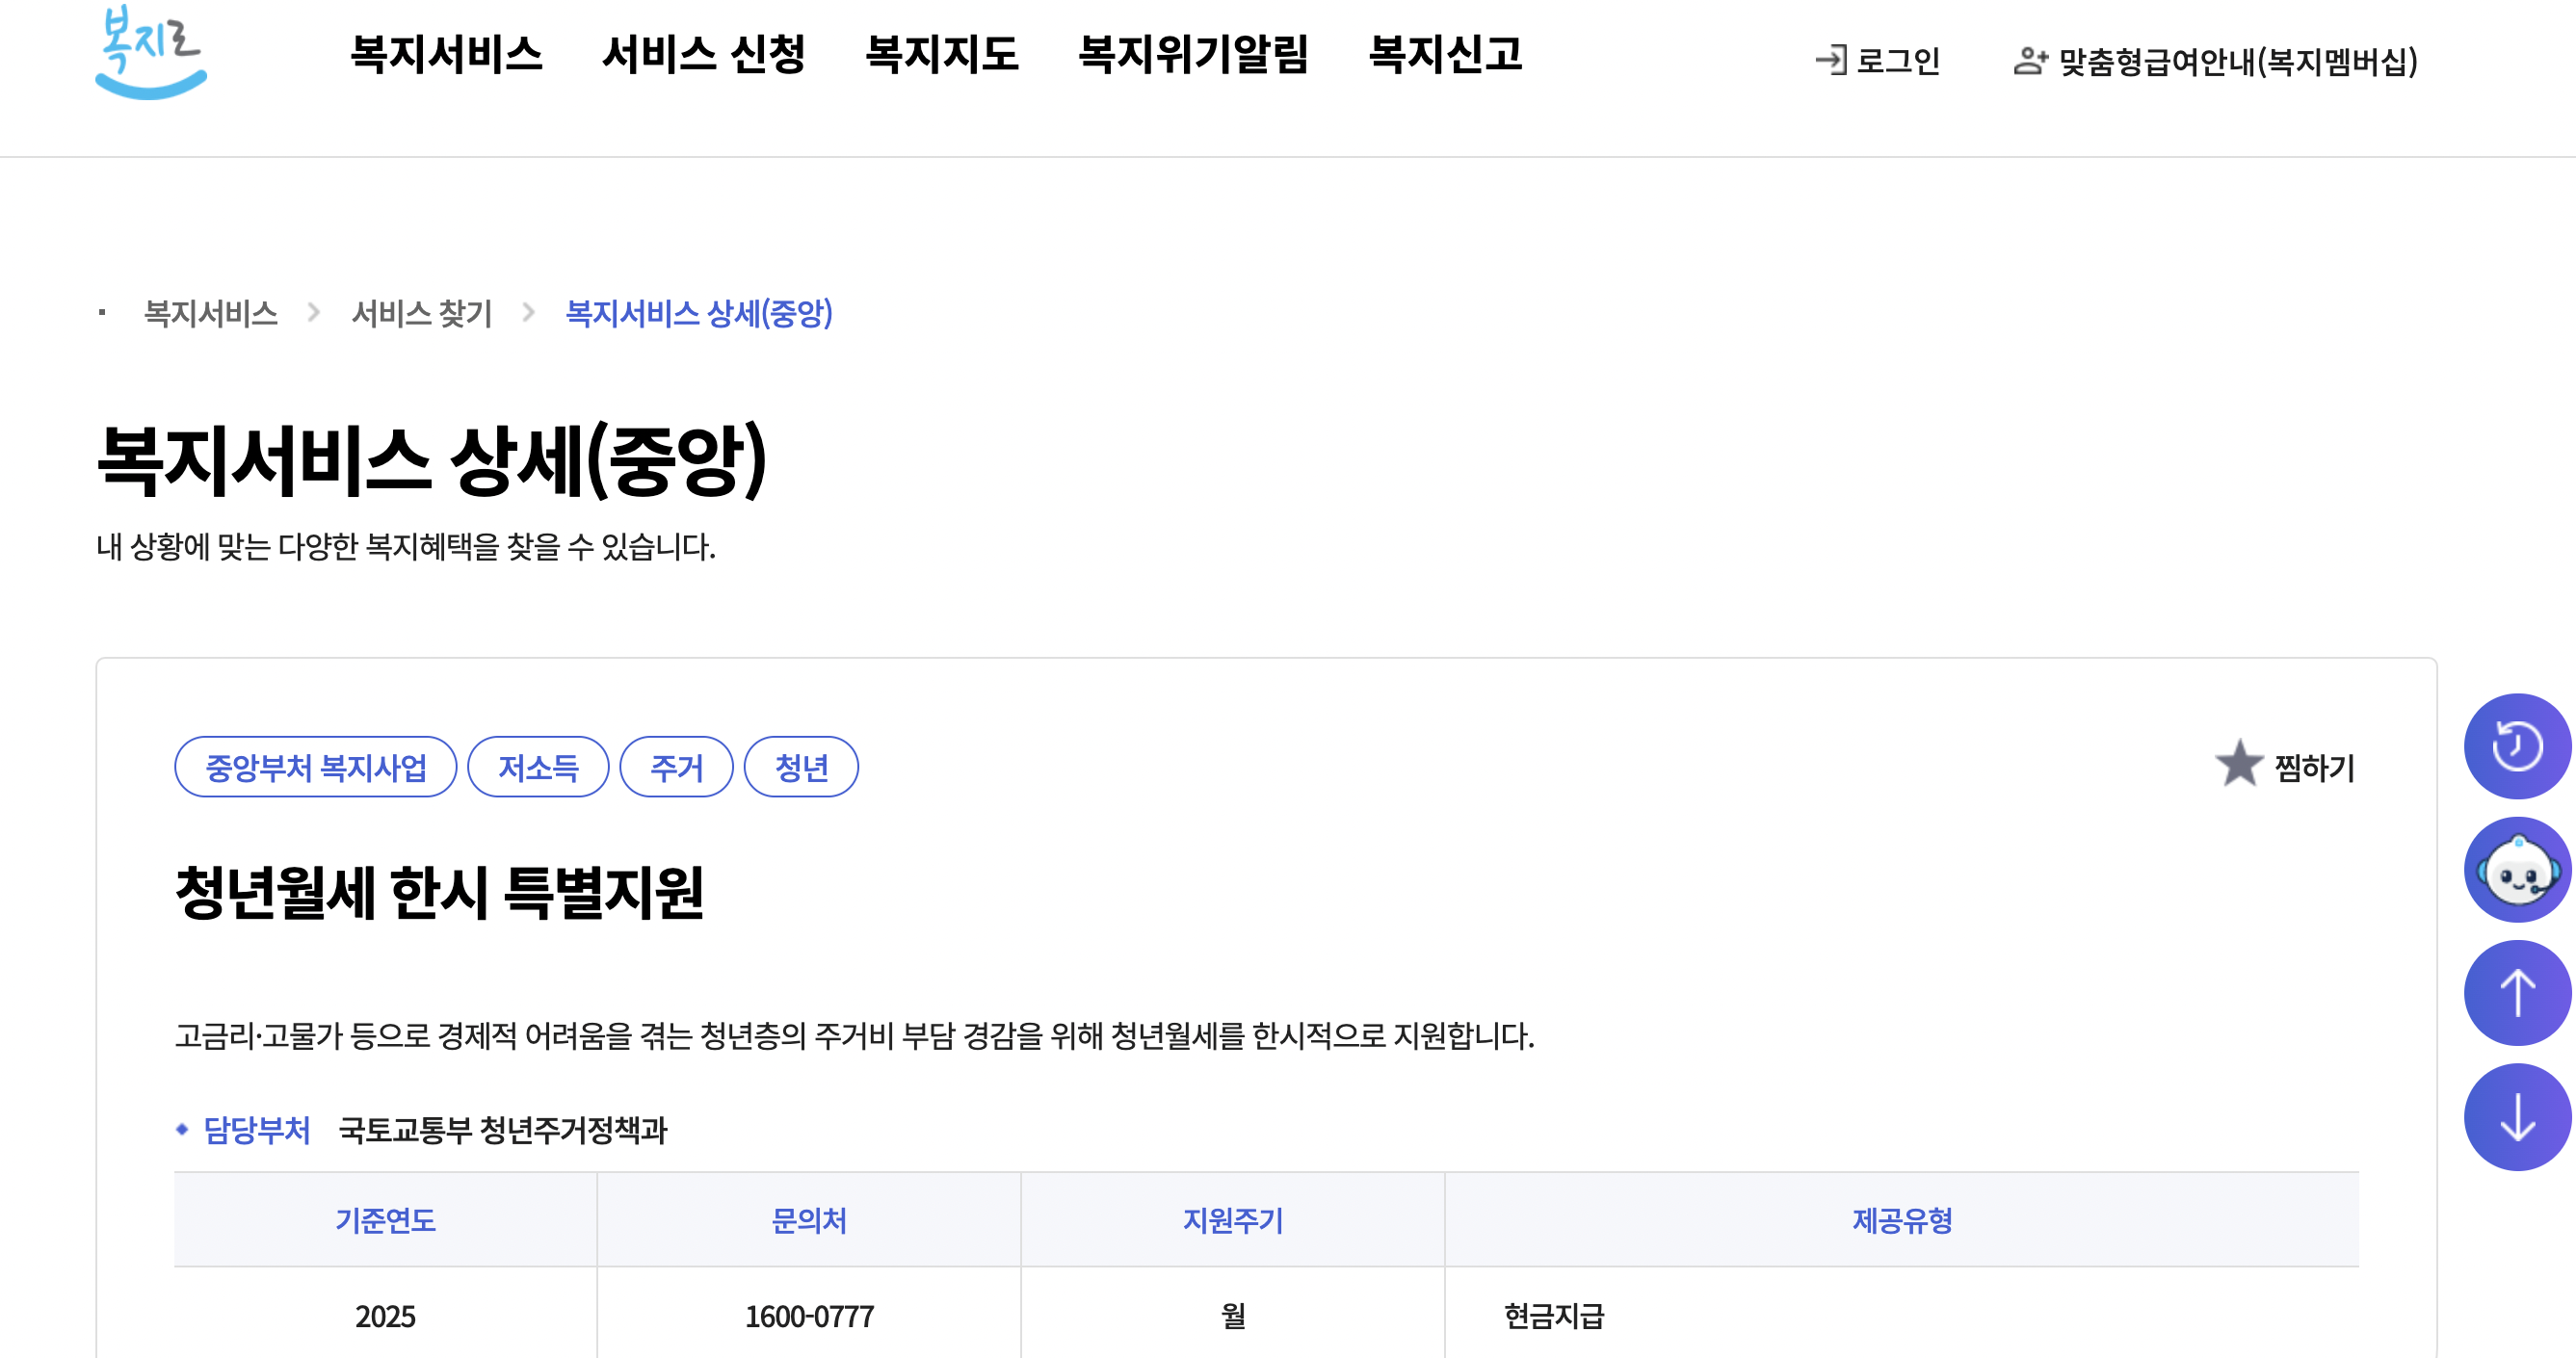Screen dimensions: 2576x1358
Task: Click the 2025 table cell
Action: 385,1316
